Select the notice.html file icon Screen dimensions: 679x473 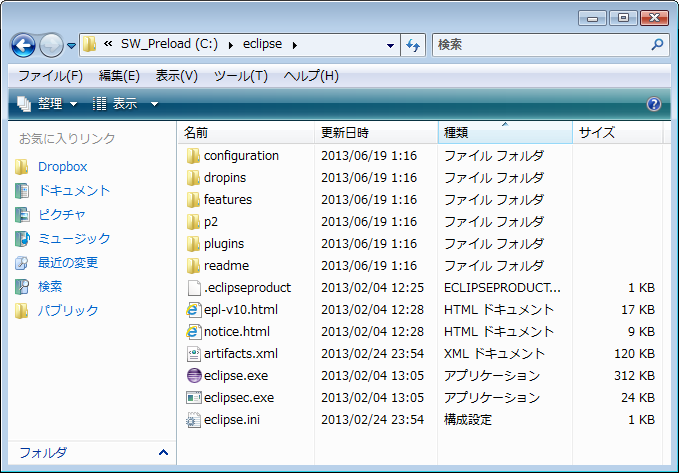tap(193, 332)
